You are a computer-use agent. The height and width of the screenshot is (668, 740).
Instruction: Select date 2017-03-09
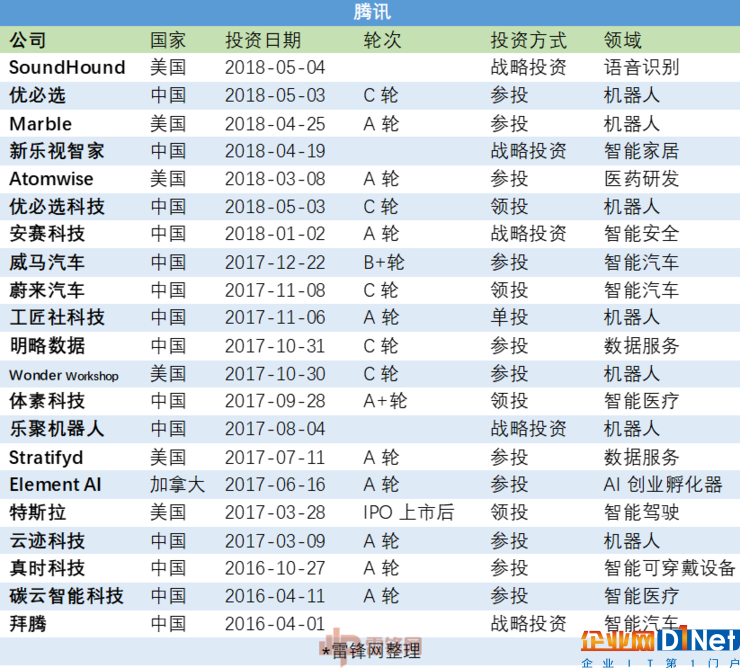[275, 541]
